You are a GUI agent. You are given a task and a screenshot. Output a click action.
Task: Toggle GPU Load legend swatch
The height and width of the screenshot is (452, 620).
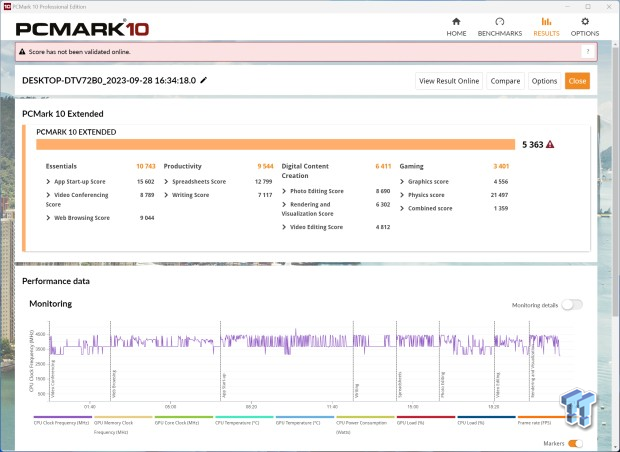coord(425,417)
